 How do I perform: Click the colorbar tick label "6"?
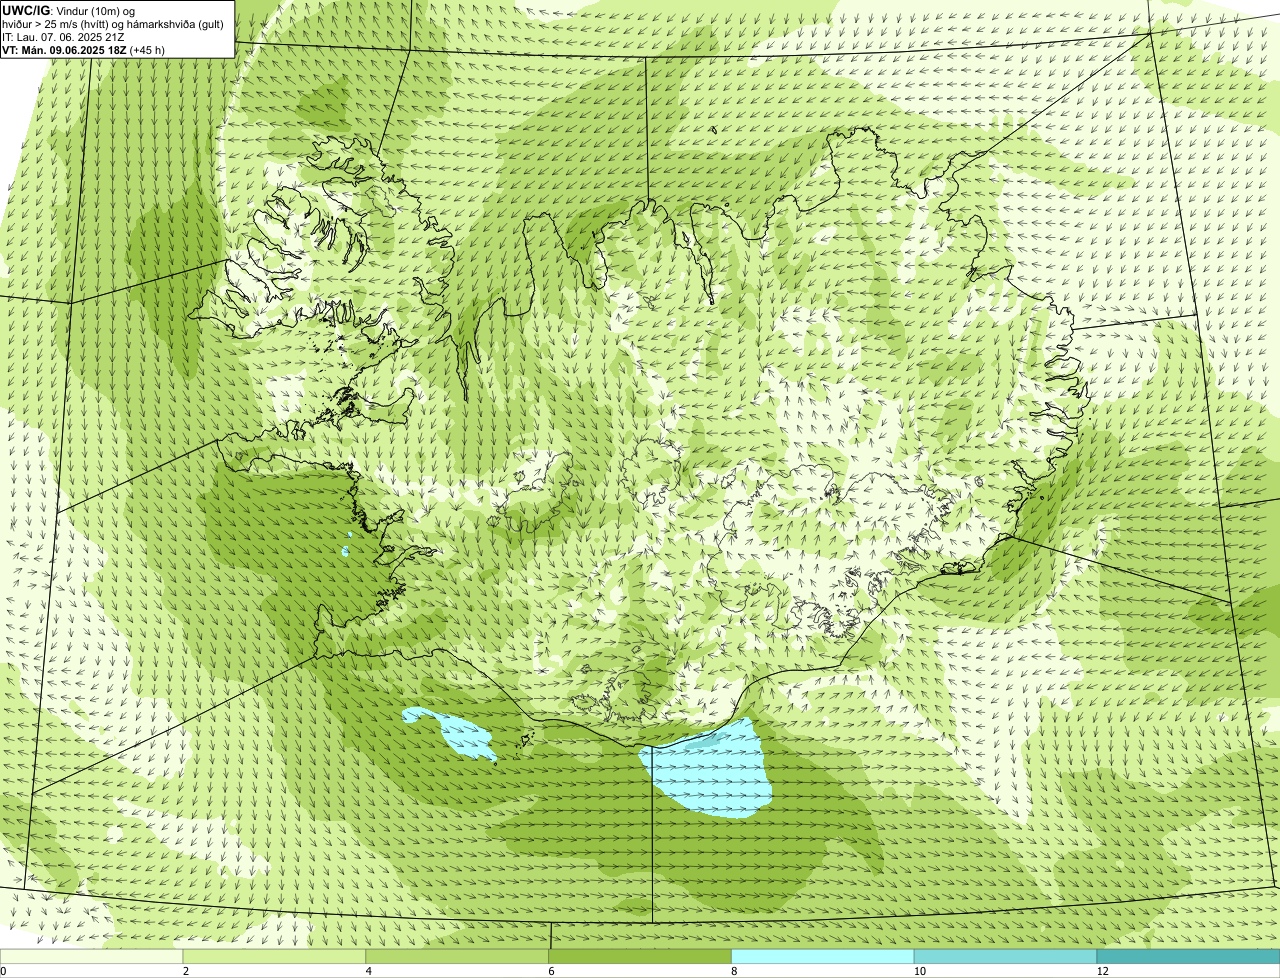[551, 971]
